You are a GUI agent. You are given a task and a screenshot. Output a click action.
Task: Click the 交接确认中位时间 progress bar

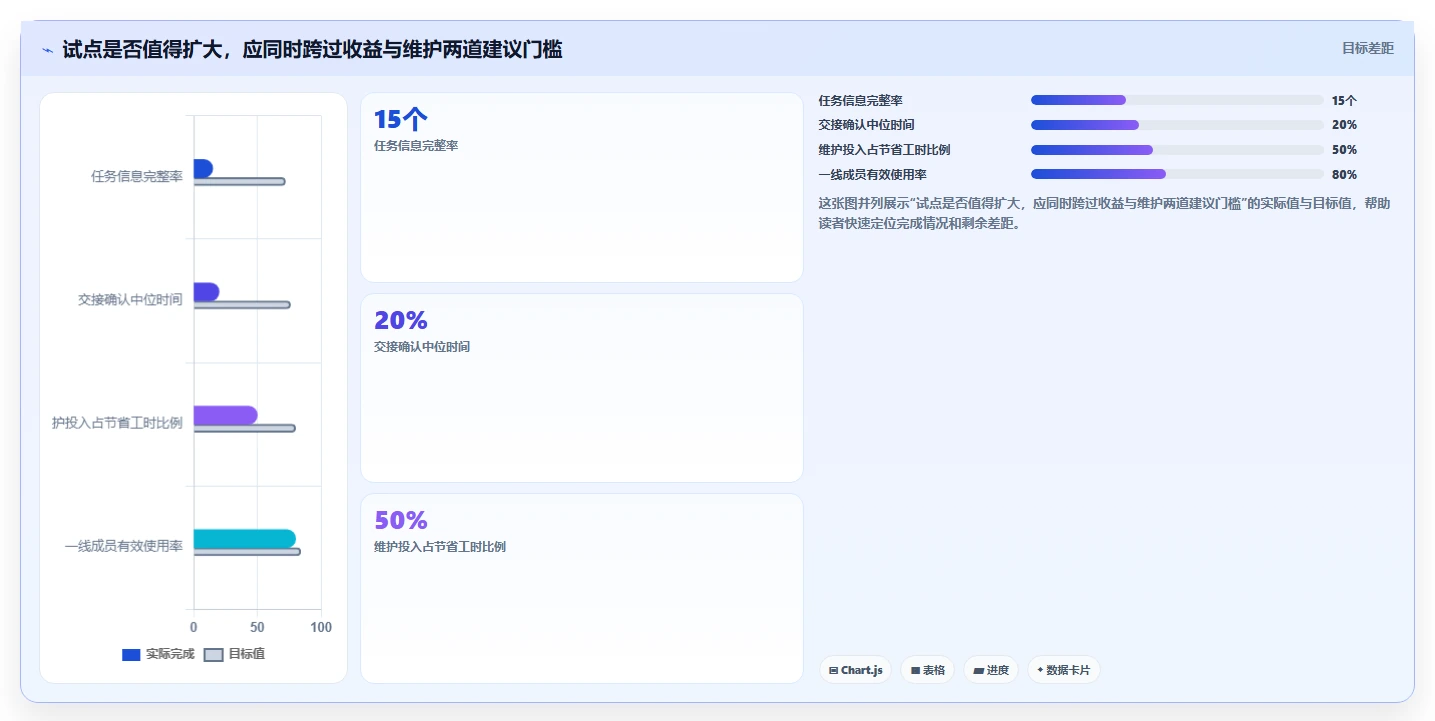(x=1177, y=125)
